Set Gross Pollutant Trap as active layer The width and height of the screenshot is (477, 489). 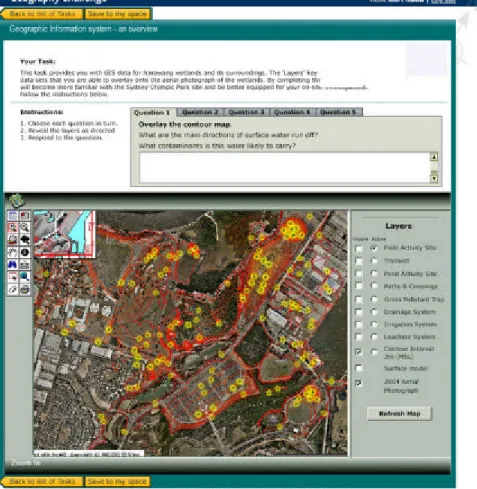[x=374, y=299]
